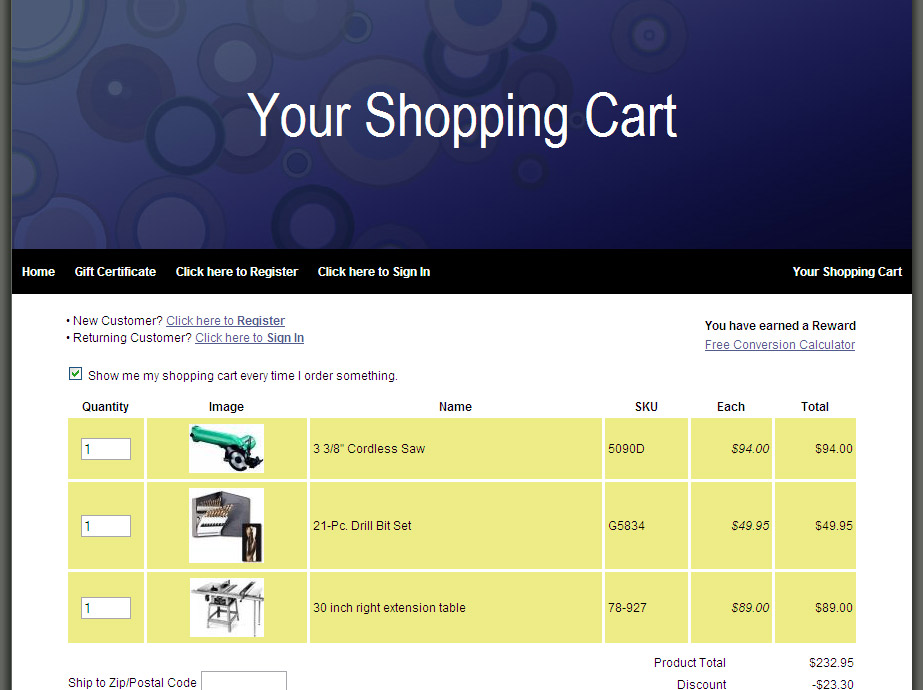
Task: Click the Cordless Saw product image
Action: [226, 449]
